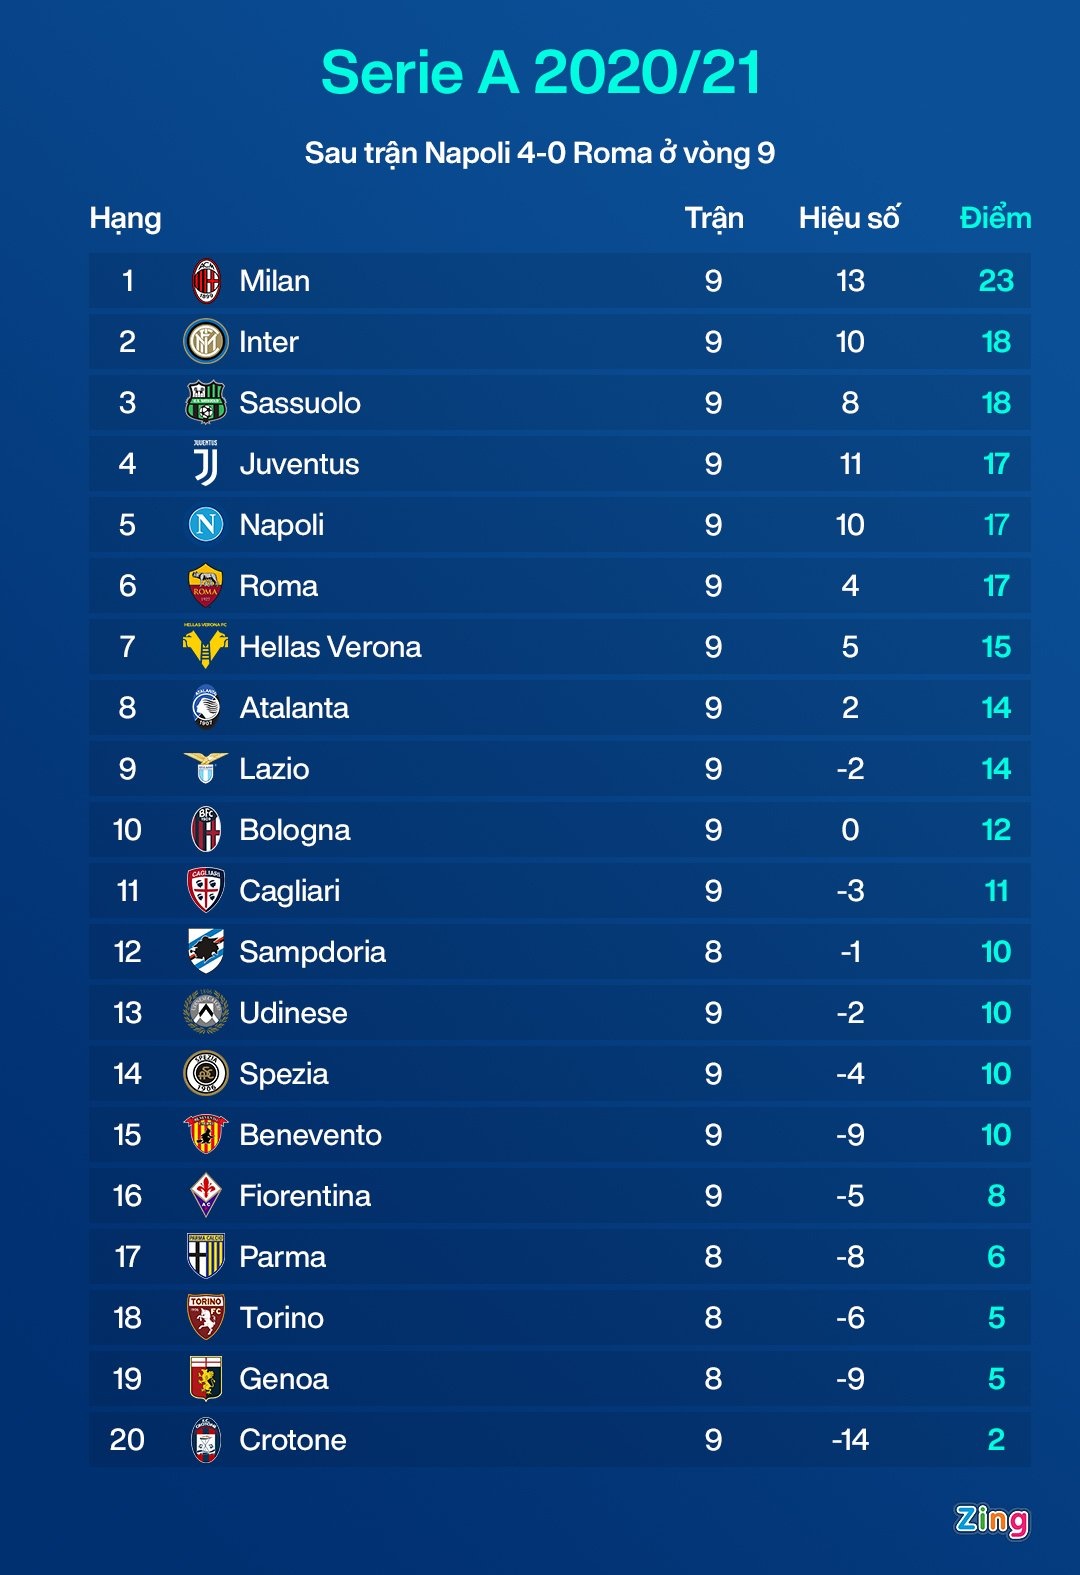The width and height of the screenshot is (1080, 1575).
Task: Click the Serie A 2020/21 title
Action: [540, 73]
